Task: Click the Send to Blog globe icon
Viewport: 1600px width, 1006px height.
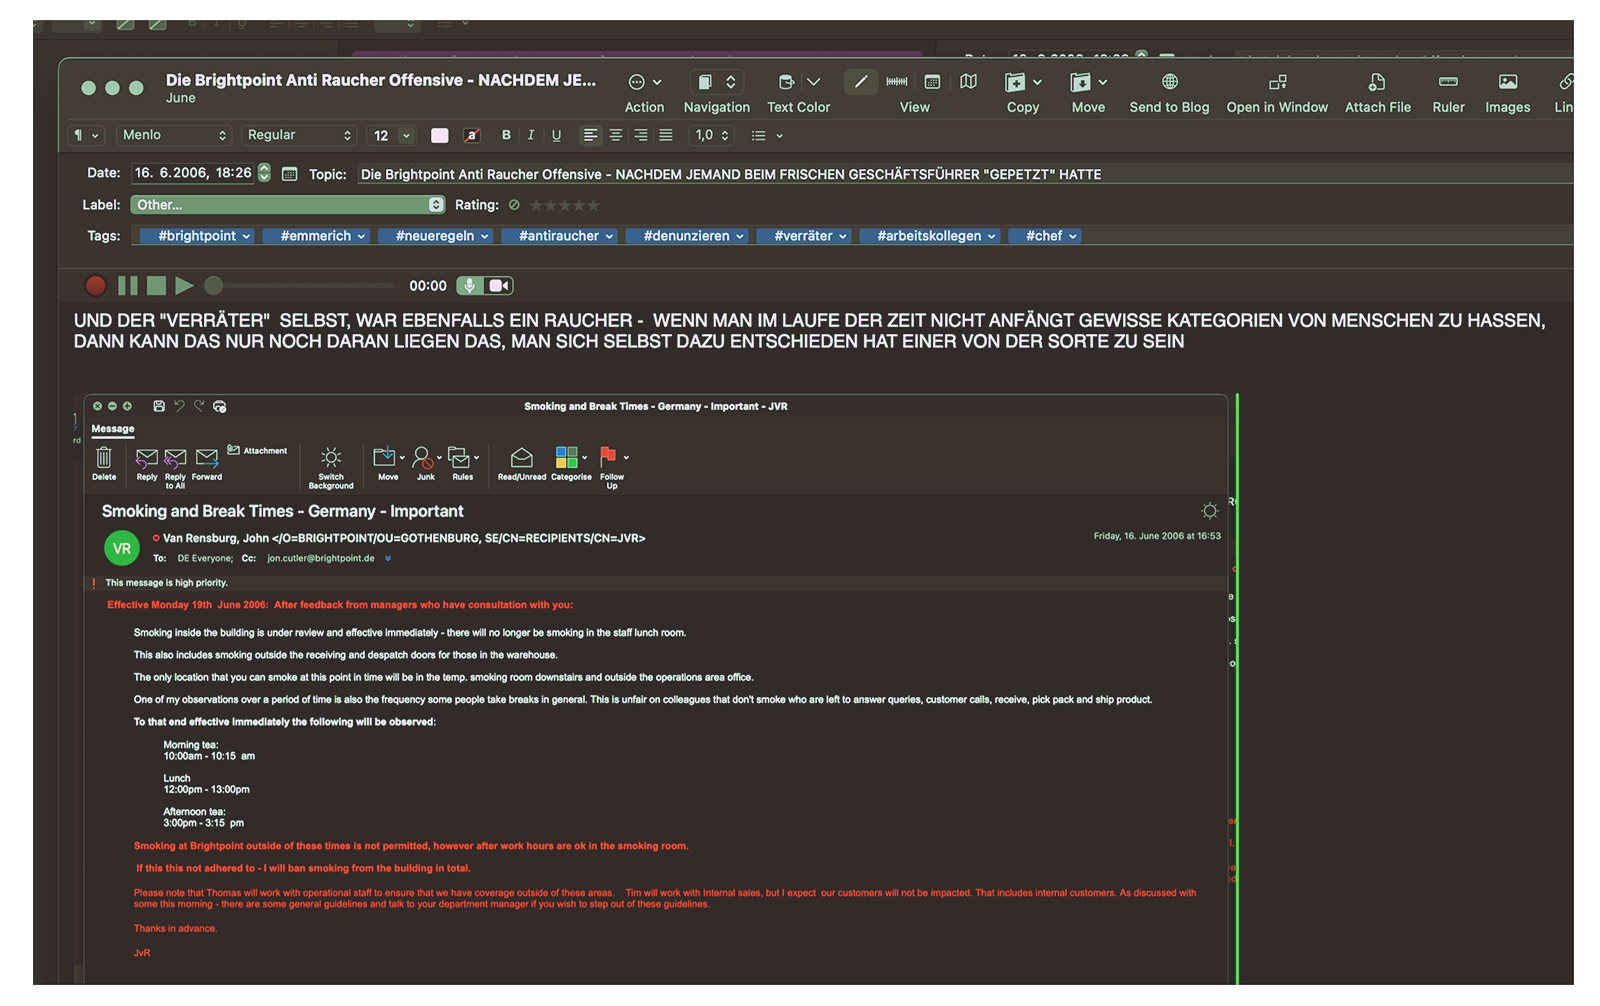Action: [x=1169, y=82]
